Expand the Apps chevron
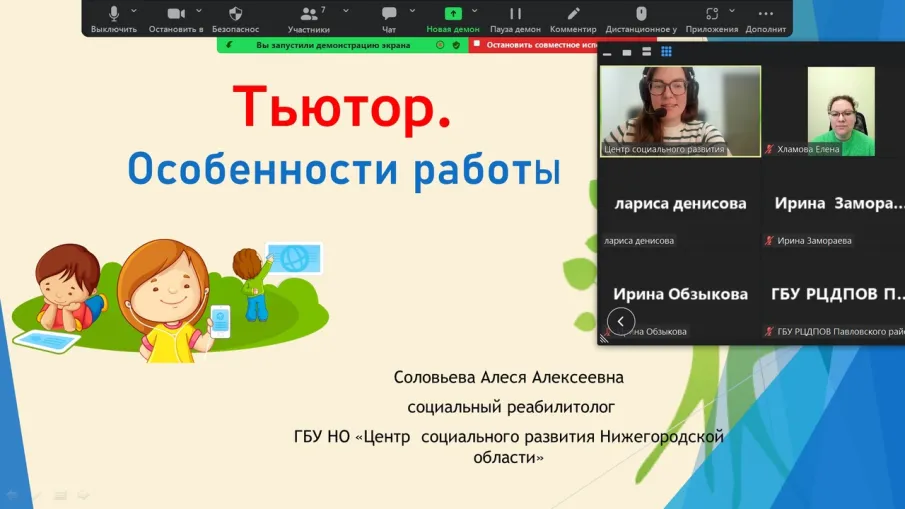Image resolution: width=905 pixels, height=509 pixels. click(732, 10)
